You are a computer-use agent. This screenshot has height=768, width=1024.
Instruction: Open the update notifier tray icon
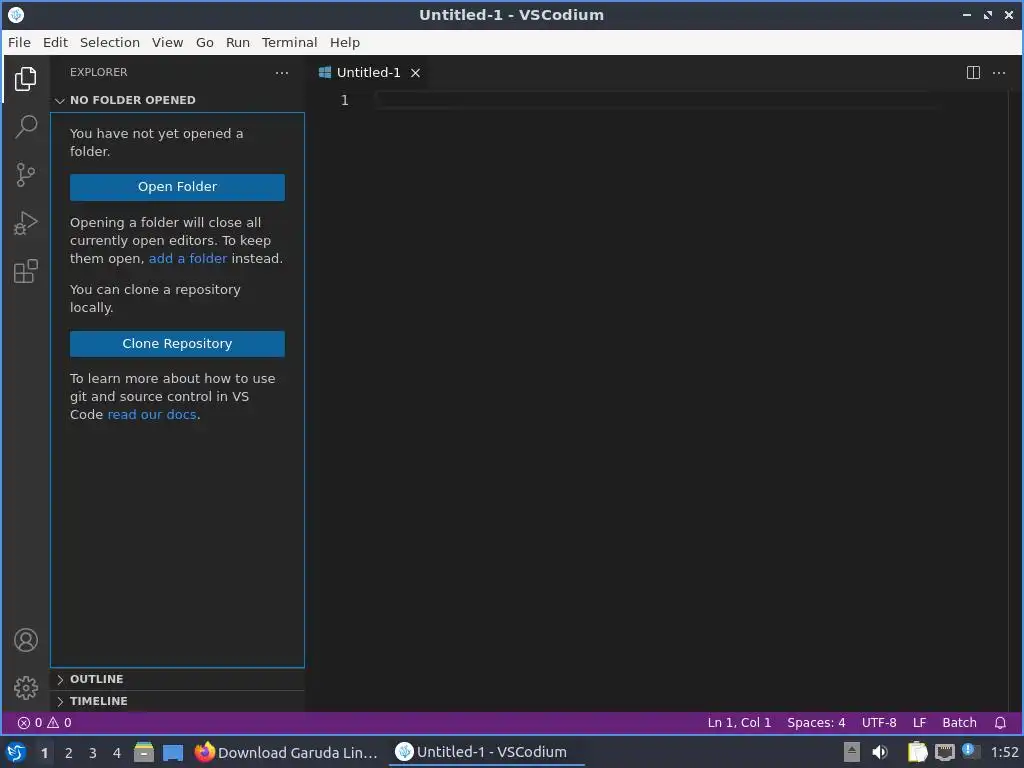click(970, 751)
